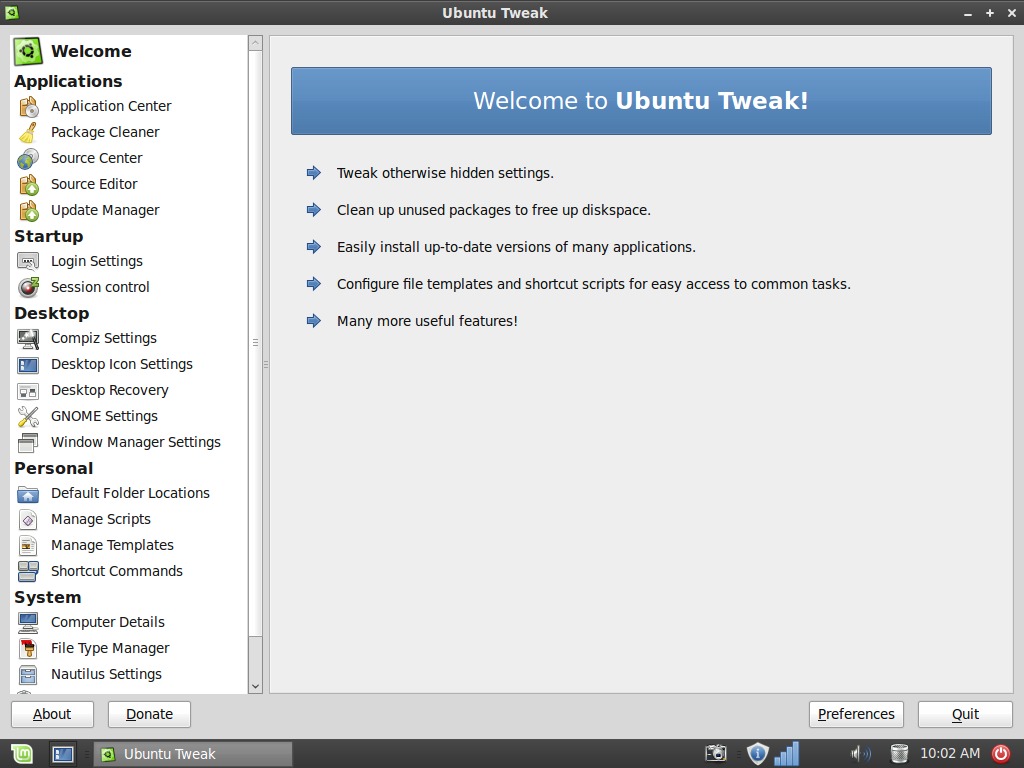1024x768 pixels.
Task: Click the Nautilus Settings icon
Action: (x=28, y=675)
